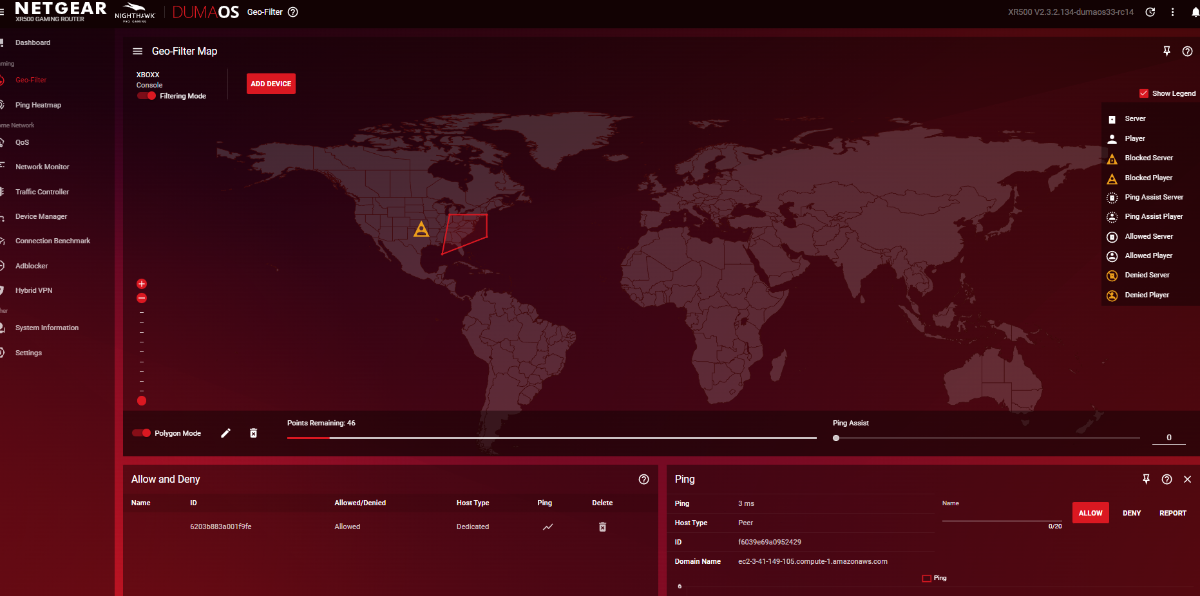The width and height of the screenshot is (1200, 596).
Task: Delete the allowed entry 6203b883a001f9fe
Action: coord(602,526)
